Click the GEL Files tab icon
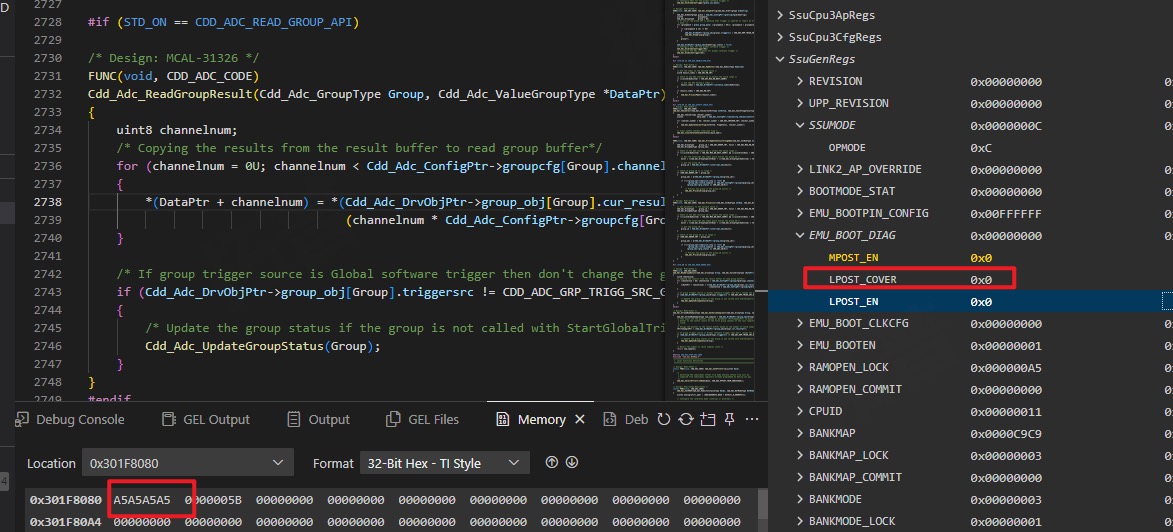This screenshot has height=532, width=1173. pos(393,420)
